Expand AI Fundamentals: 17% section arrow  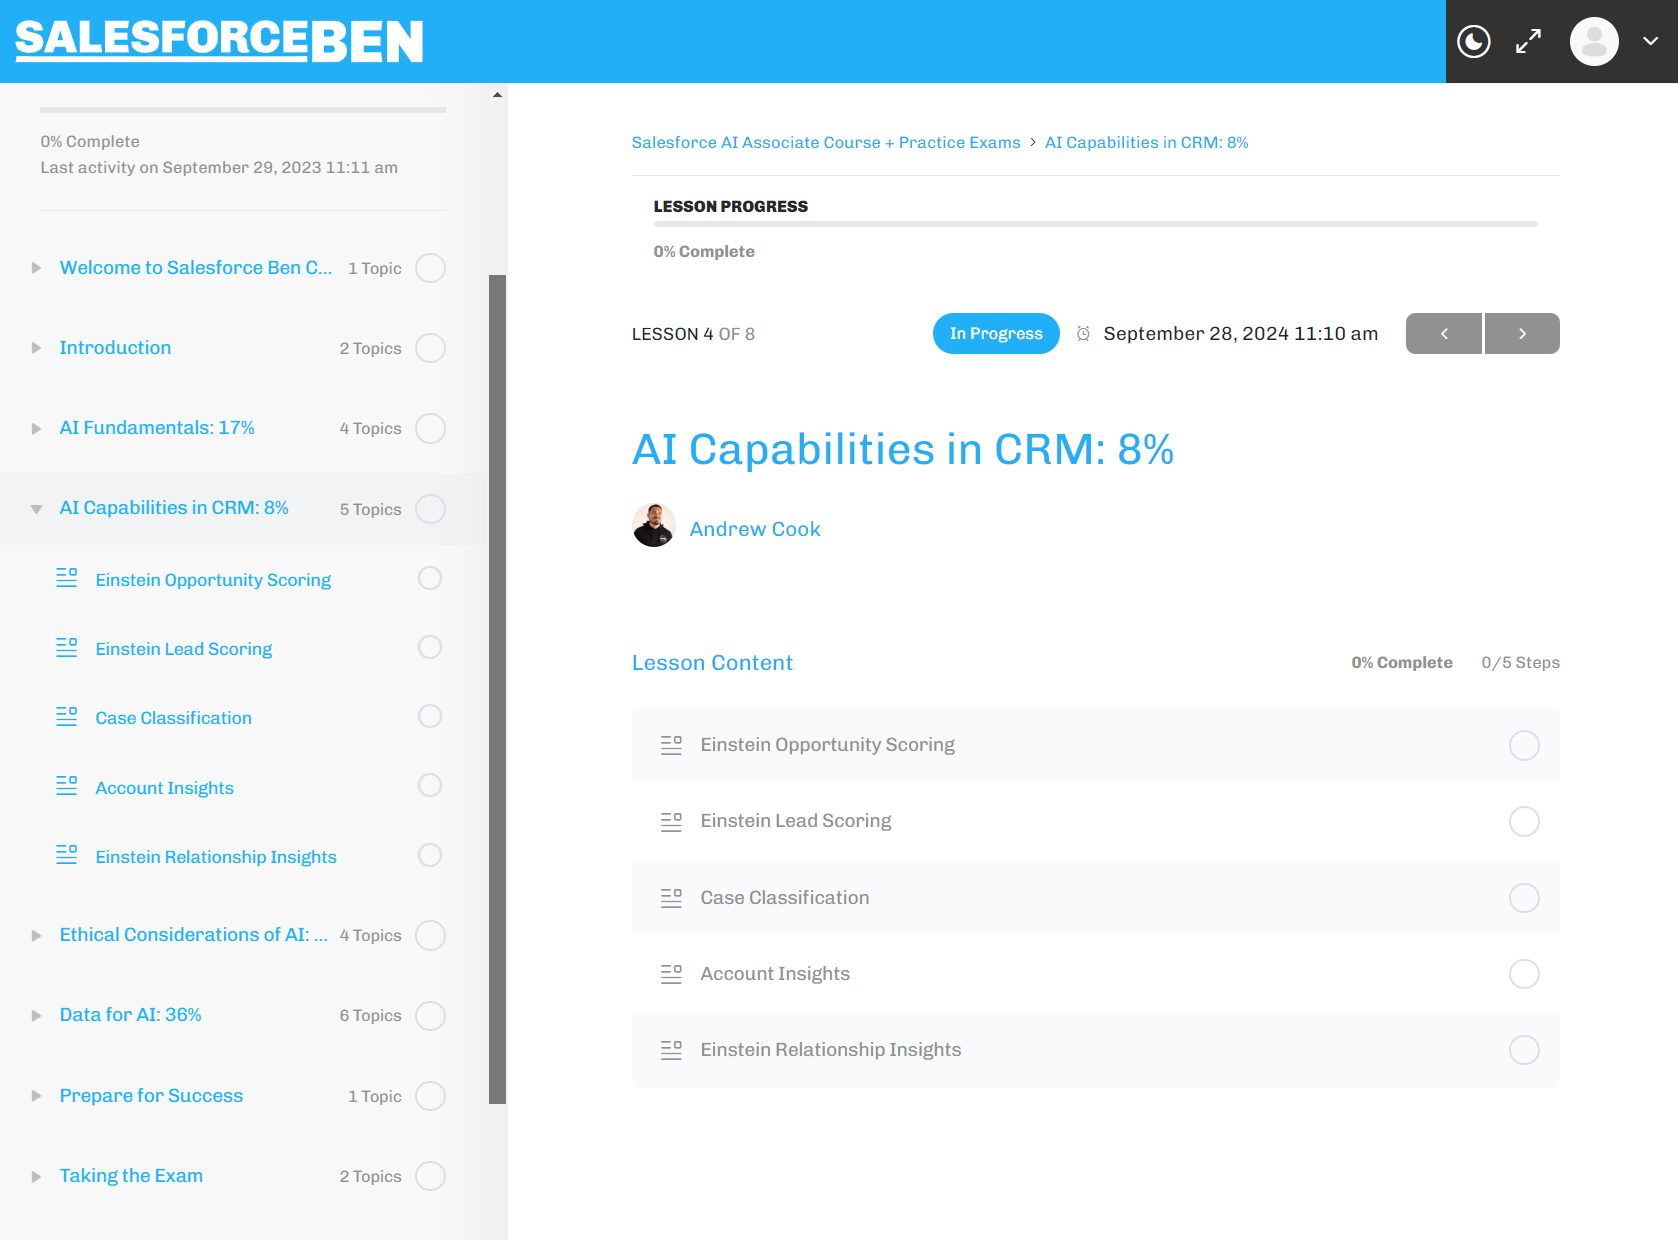tap(36, 428)
